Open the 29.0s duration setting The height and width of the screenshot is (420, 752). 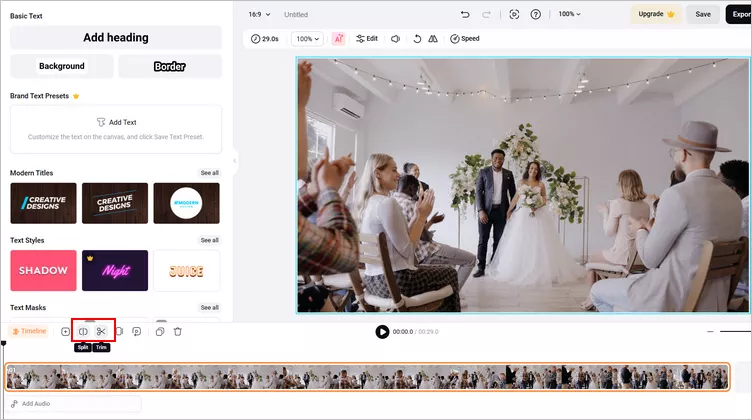[265, 39]
